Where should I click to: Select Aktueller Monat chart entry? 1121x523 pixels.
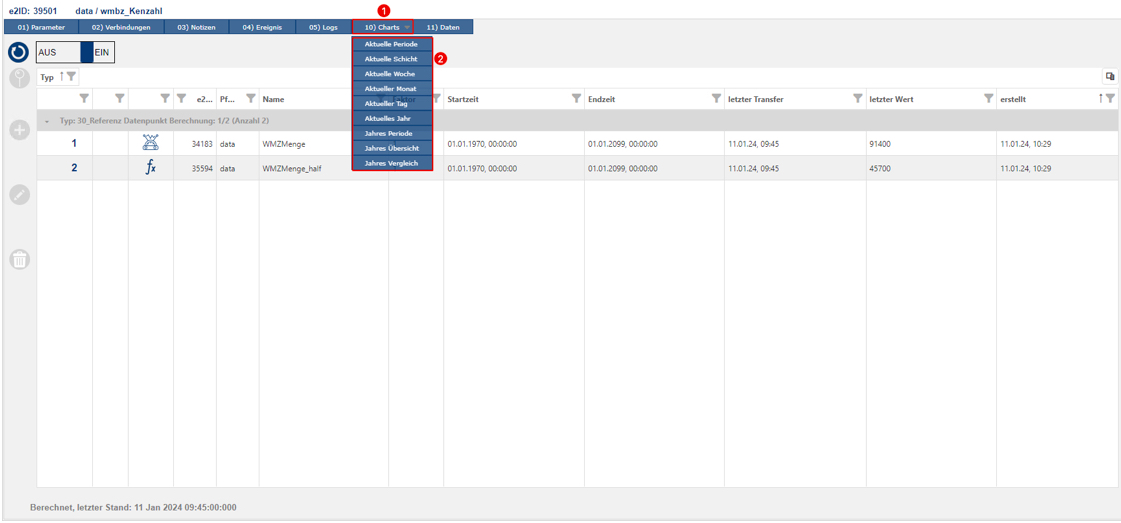392,89
